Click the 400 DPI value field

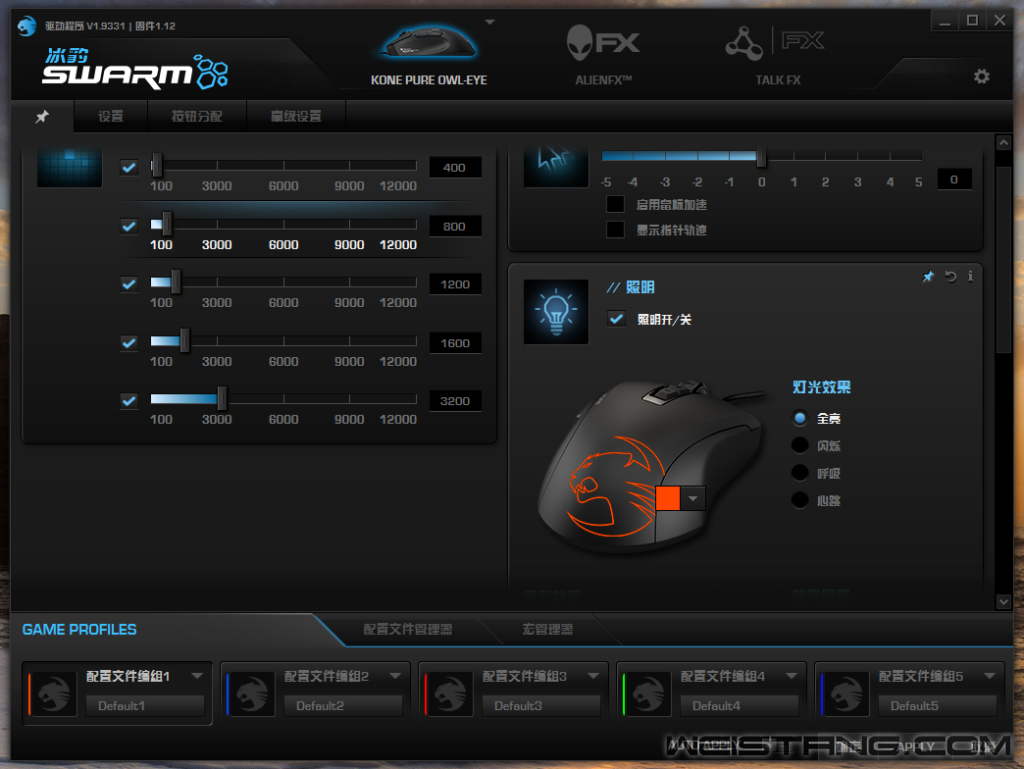tap(455, 168)
